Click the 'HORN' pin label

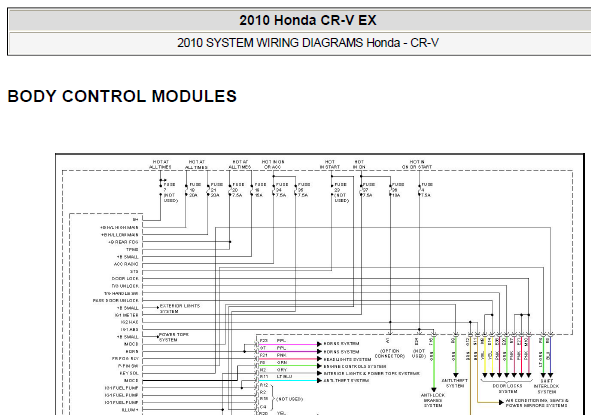click(x=132, y=351)
